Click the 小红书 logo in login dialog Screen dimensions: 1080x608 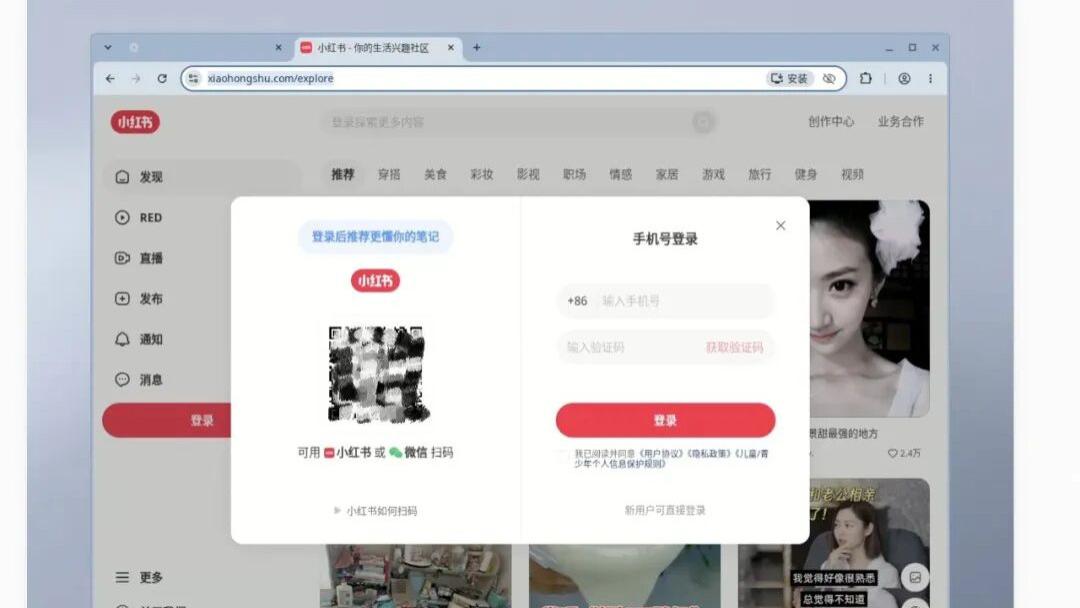375,281
